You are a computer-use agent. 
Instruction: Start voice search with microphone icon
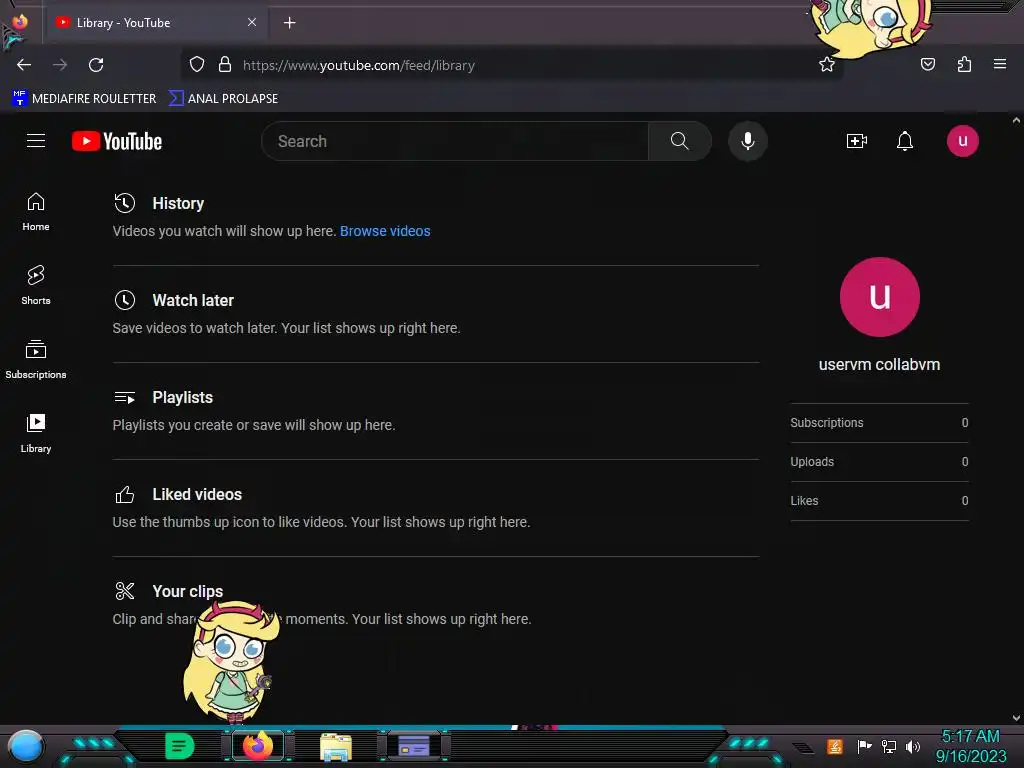pos(748,141)
